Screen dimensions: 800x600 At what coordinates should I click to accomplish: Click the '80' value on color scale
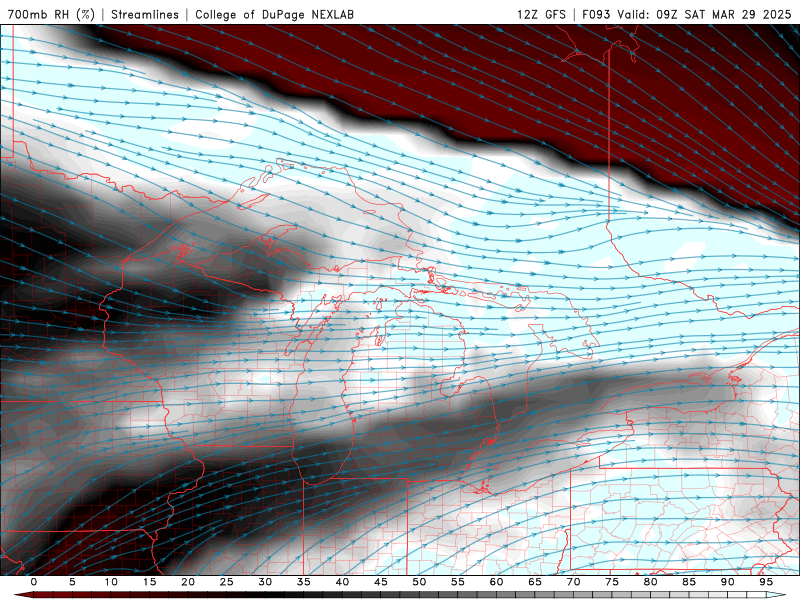pyautogui.click(x=650, y=582)
